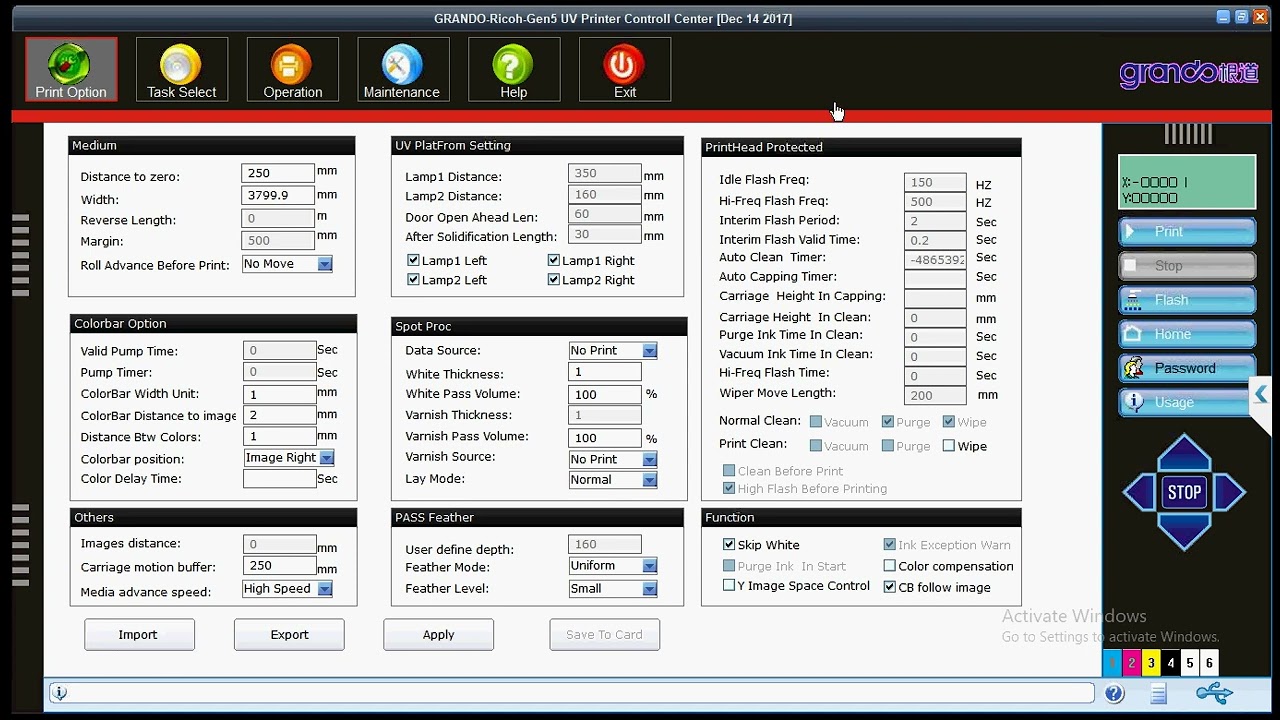
Task: Disable the Skip White option
Action: point(729,545)
